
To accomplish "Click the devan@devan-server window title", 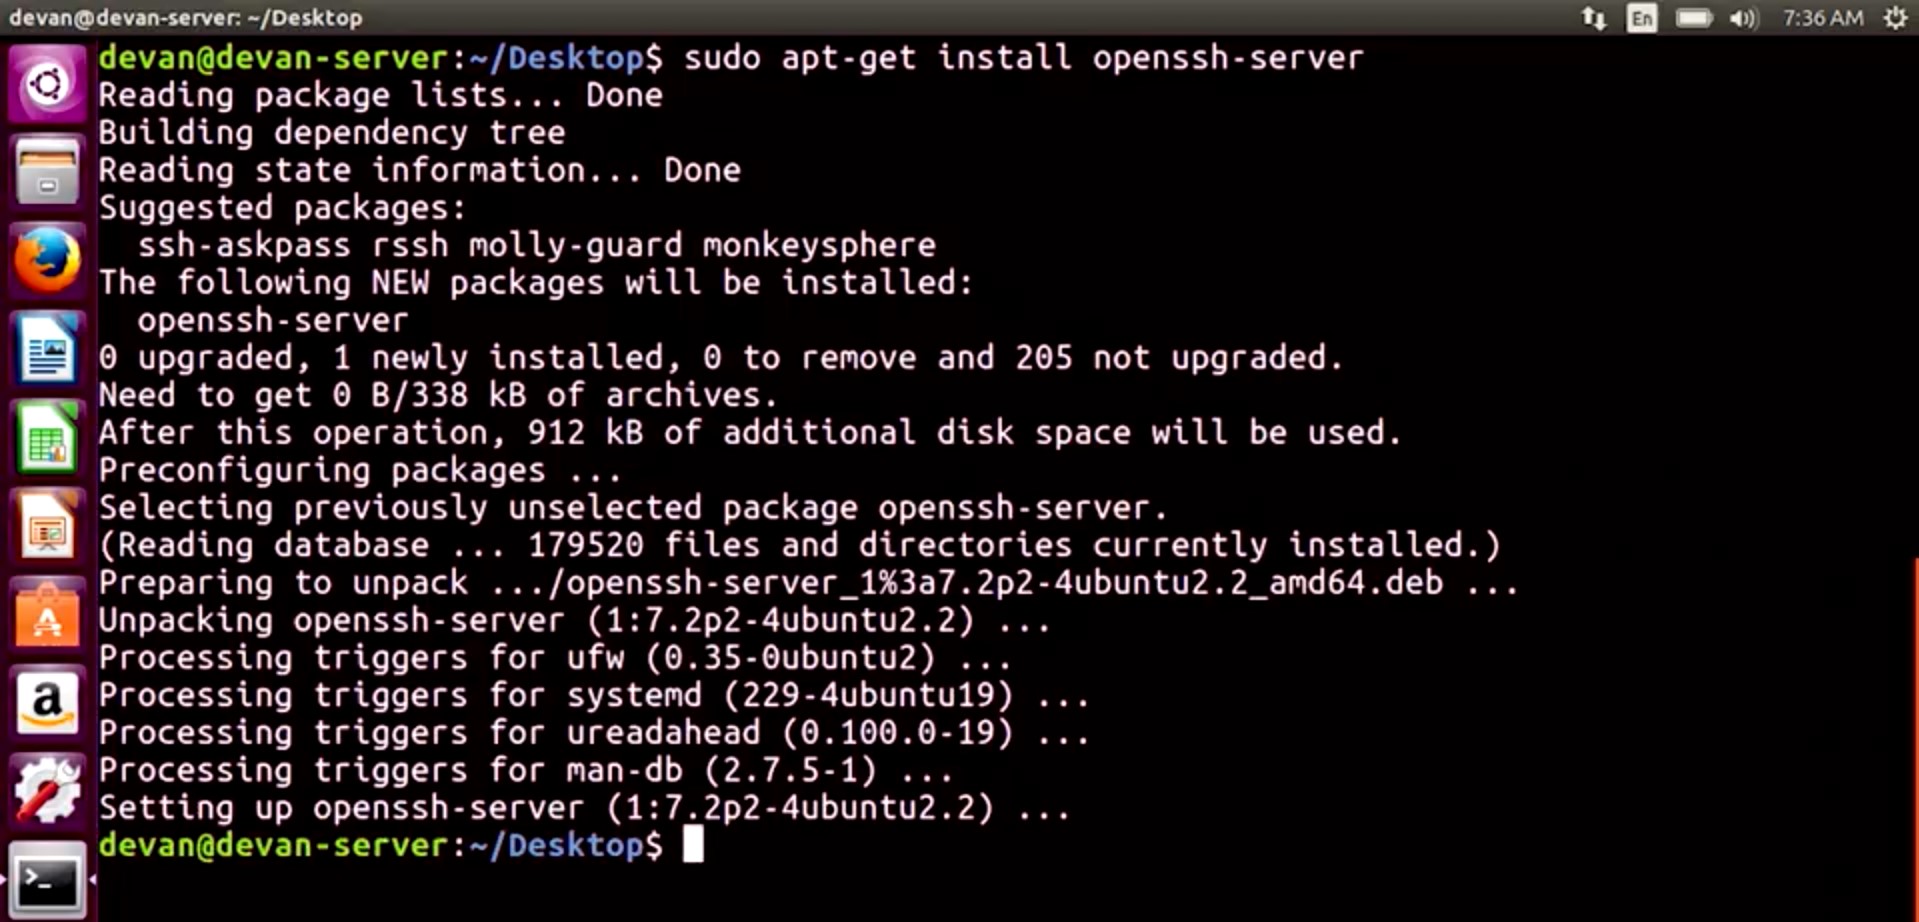I will [186, 17].
